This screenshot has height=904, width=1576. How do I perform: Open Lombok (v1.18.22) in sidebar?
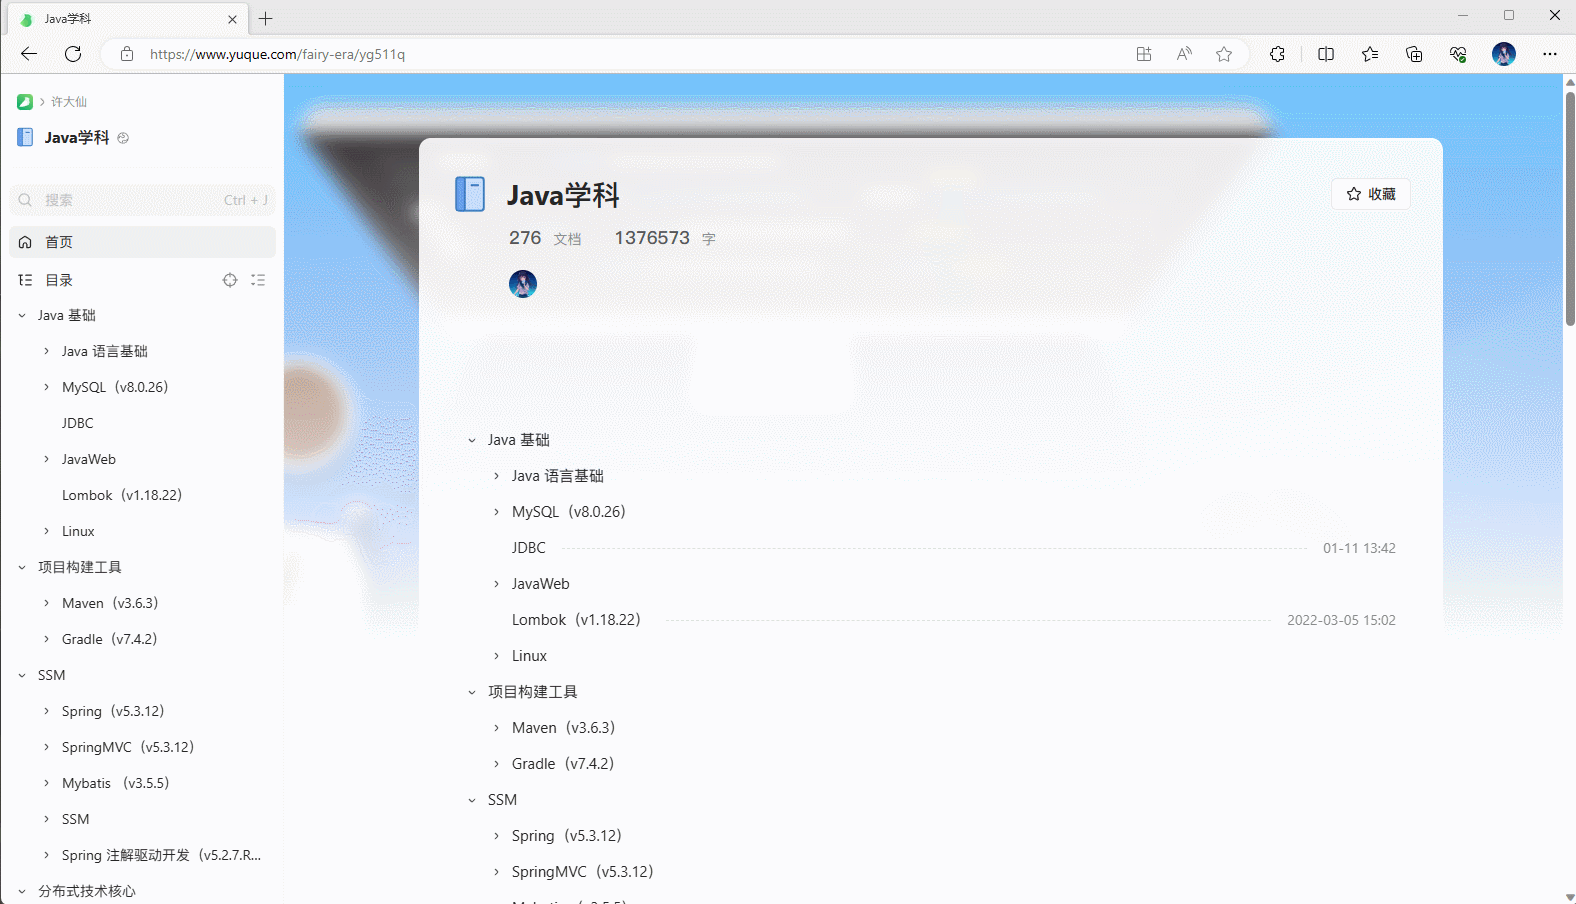122,495
